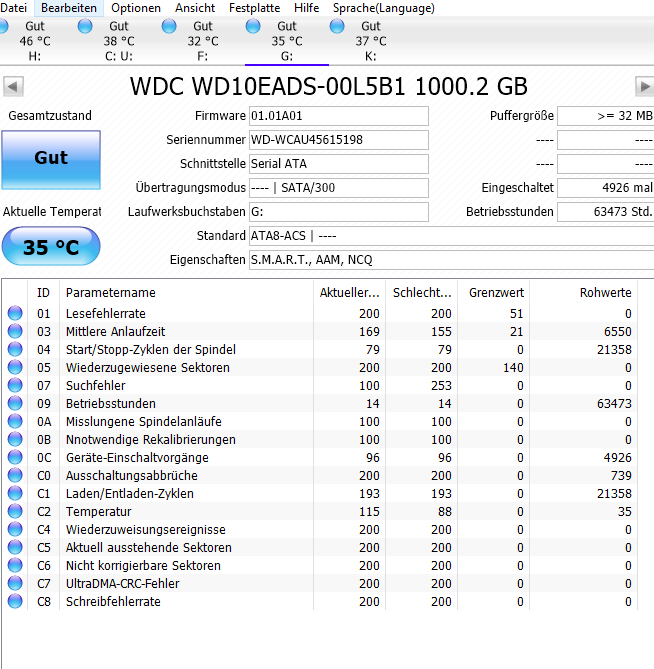Click status orb for Laden/Entladen-Zyklen row

pyautogui.click(x=15, y=493)
